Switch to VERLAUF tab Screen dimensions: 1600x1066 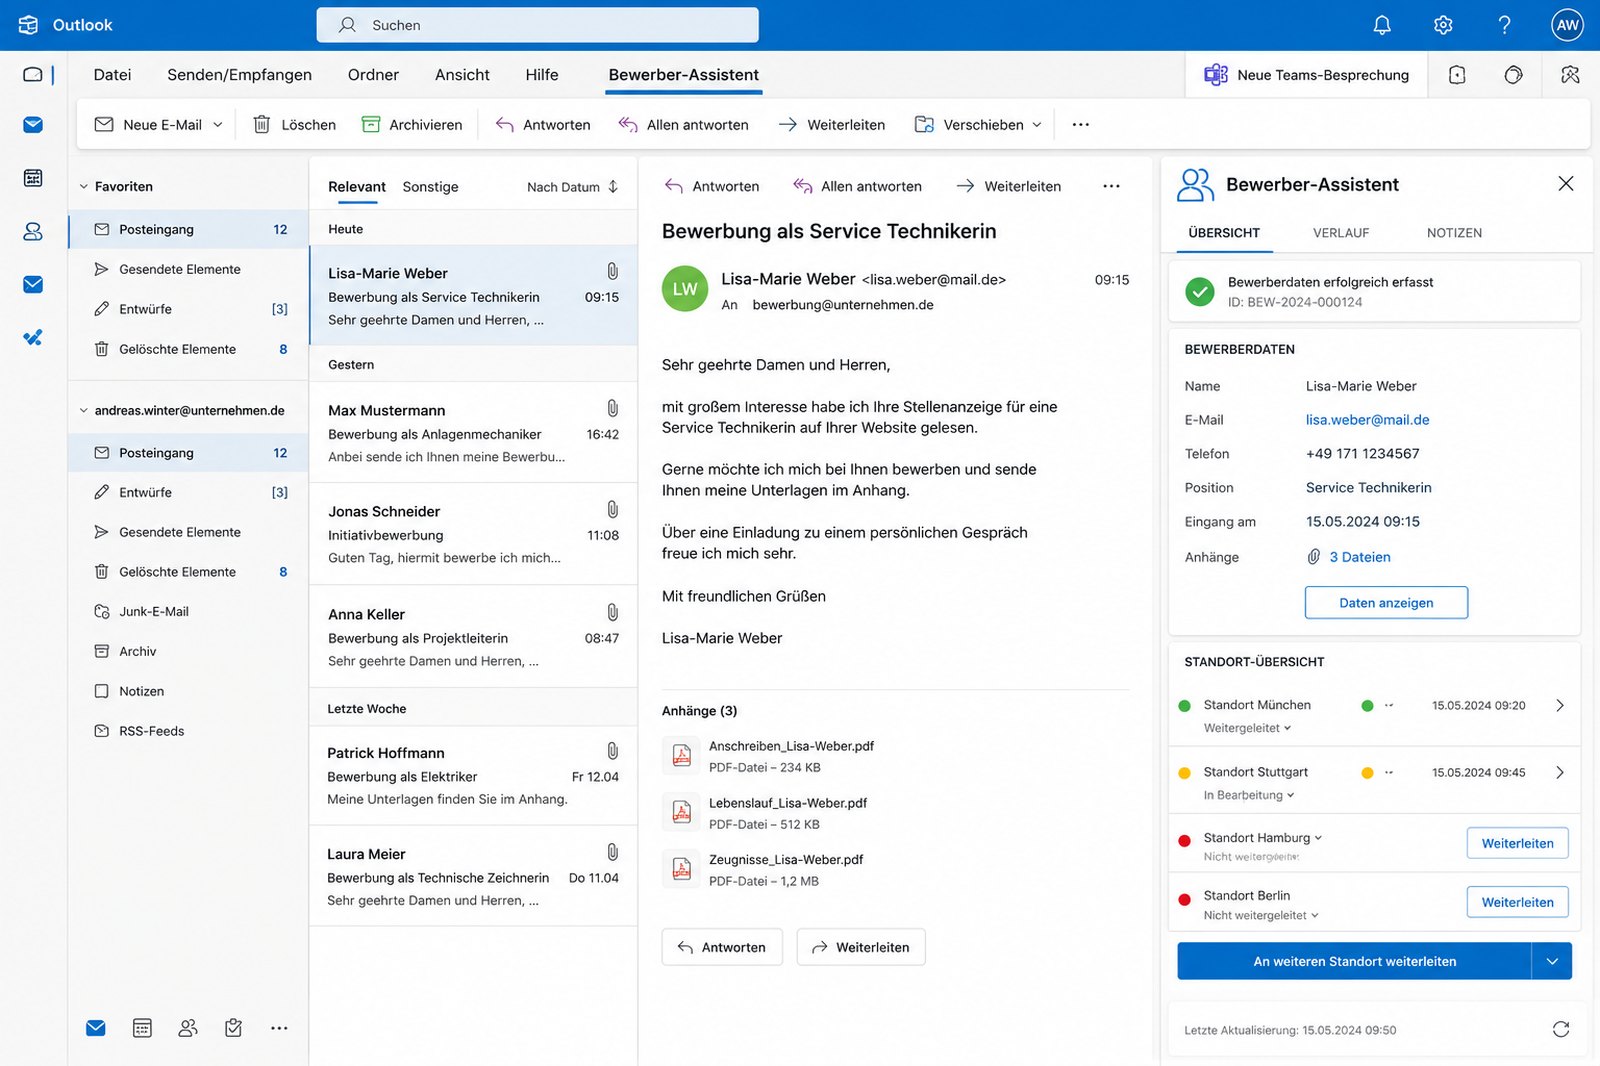1341,233
